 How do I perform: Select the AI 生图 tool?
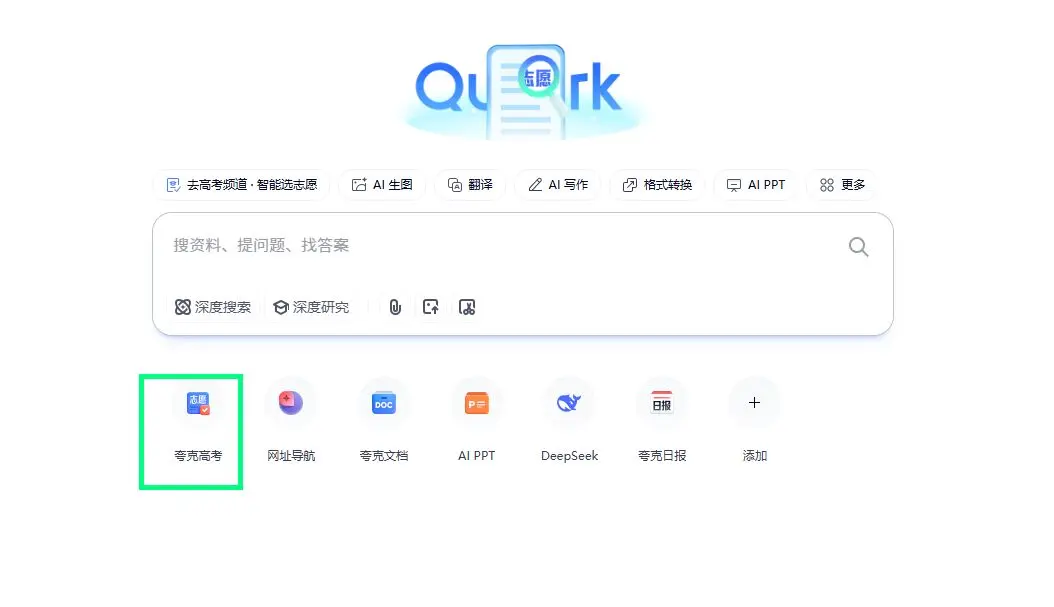pyautogui.click(x=382, y=185)
